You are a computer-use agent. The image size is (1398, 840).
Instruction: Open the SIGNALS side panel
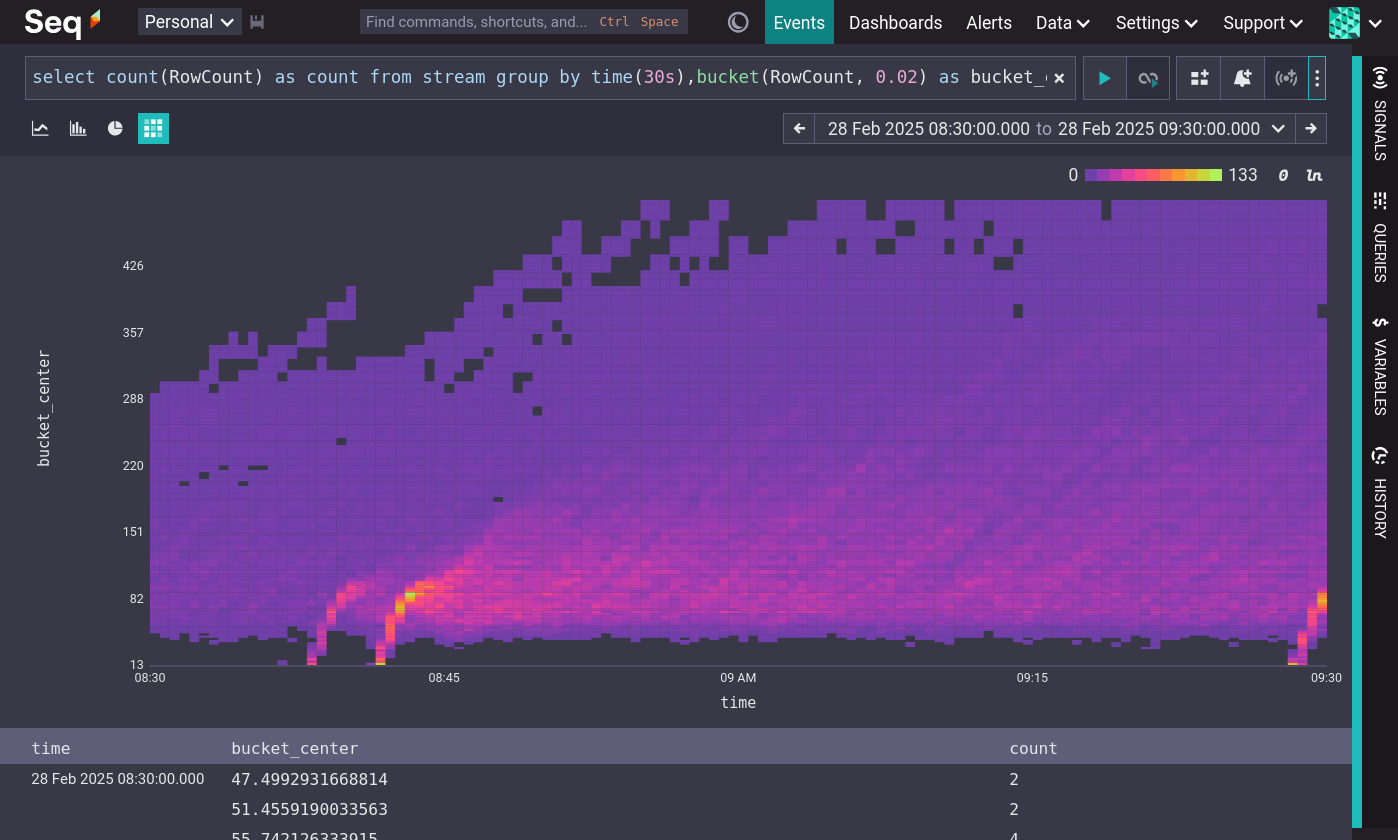tap(1380, 113)
